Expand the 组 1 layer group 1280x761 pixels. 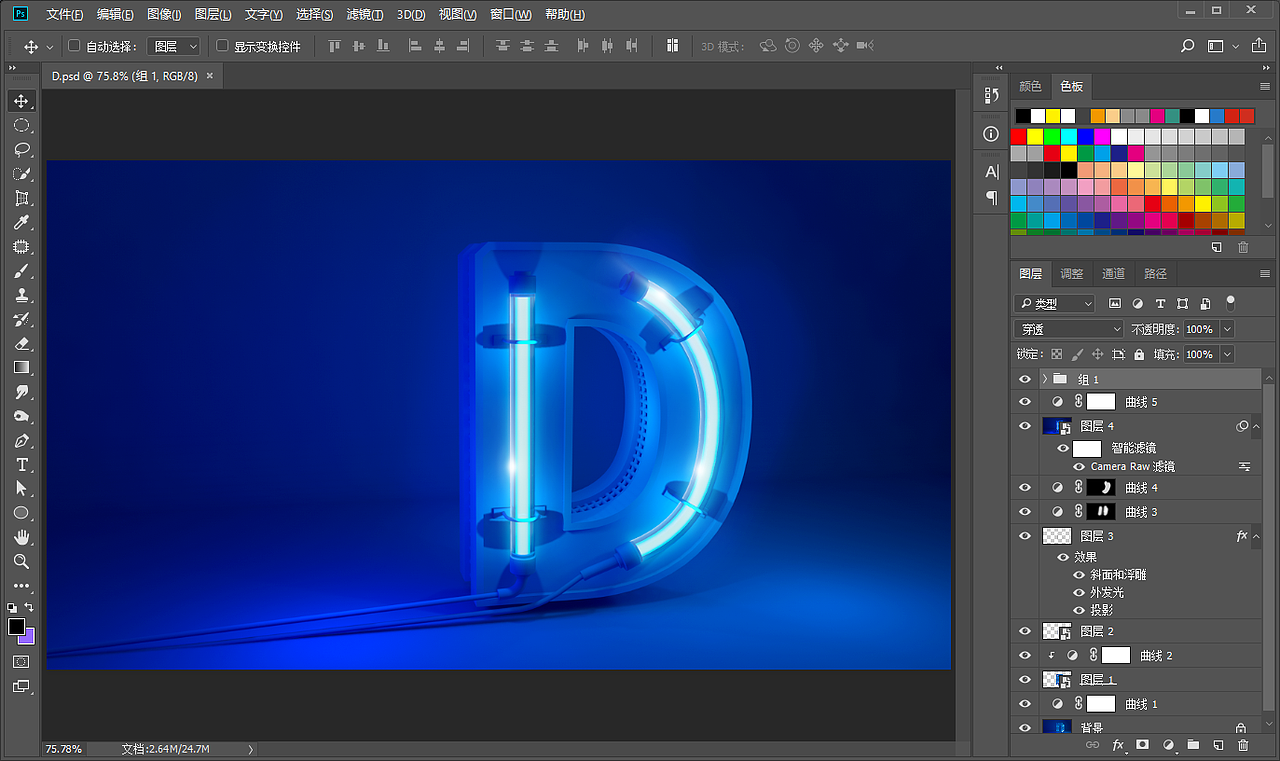[x=1046, y=378]
